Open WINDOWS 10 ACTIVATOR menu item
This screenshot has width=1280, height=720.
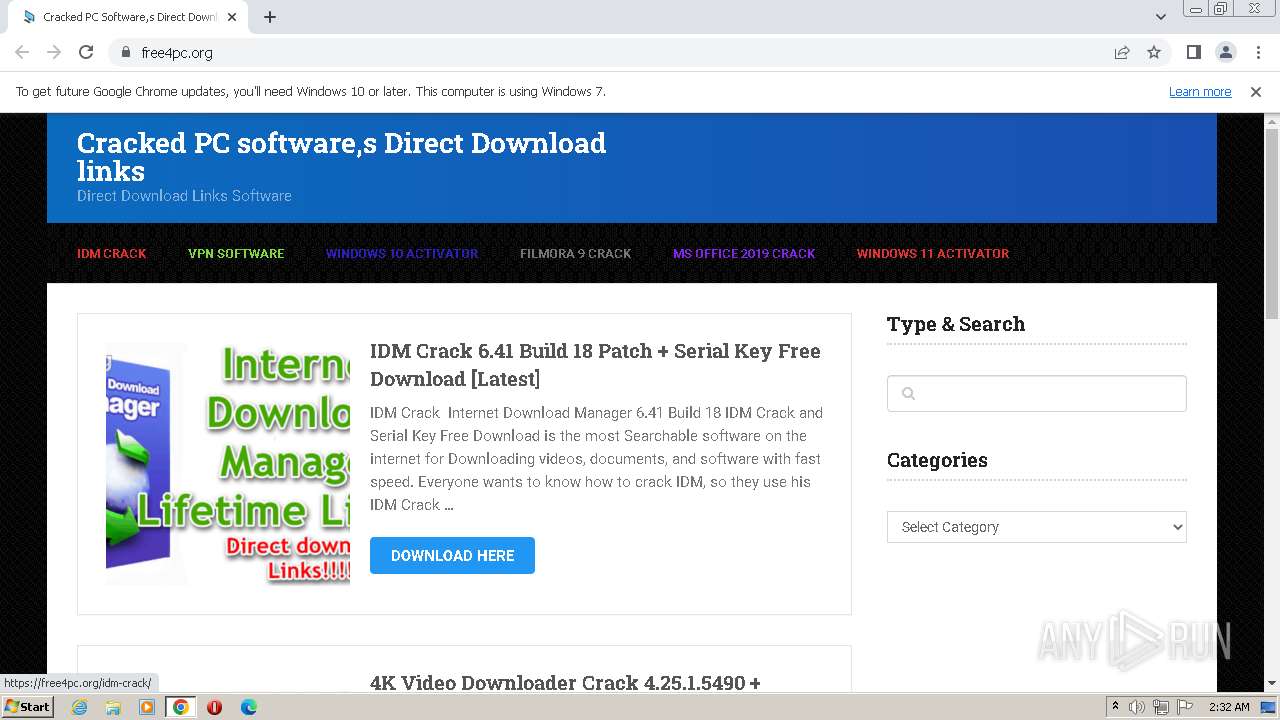pyautogui.click(x=402, y=254)
